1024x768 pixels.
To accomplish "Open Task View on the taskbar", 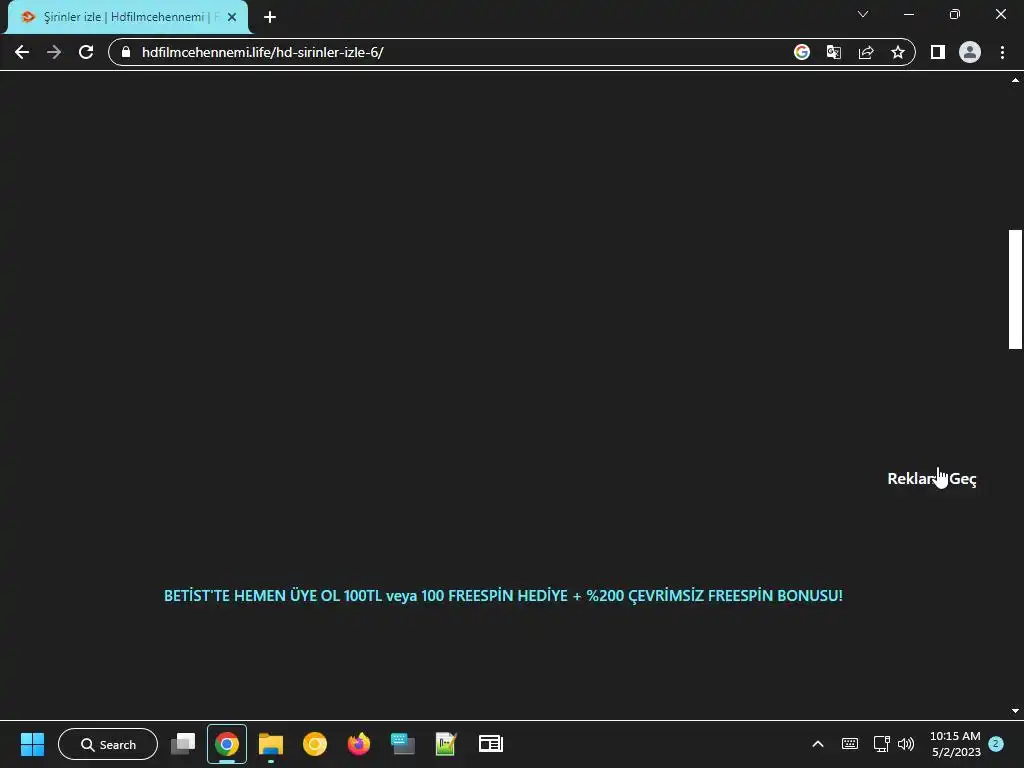I will click(x=183, y=744).
